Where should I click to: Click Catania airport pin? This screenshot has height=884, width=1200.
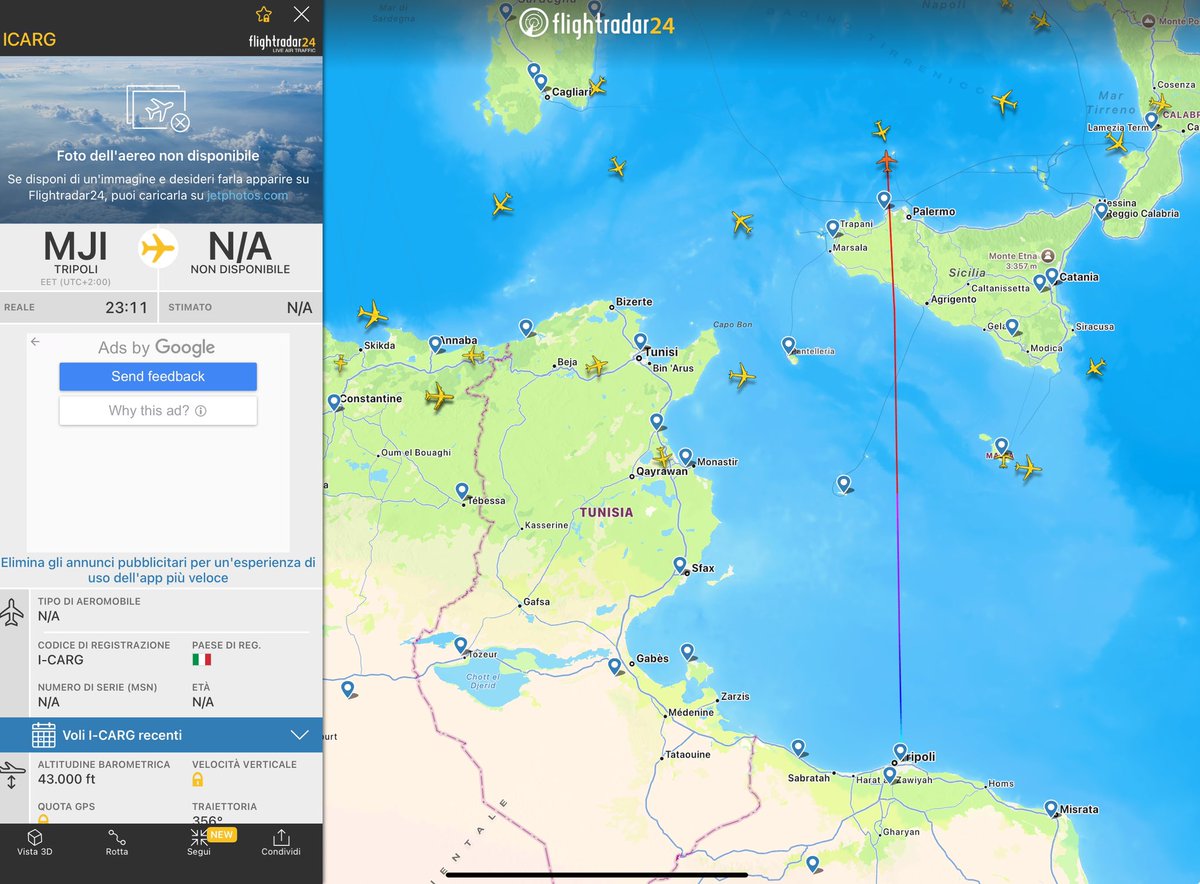1052,276
